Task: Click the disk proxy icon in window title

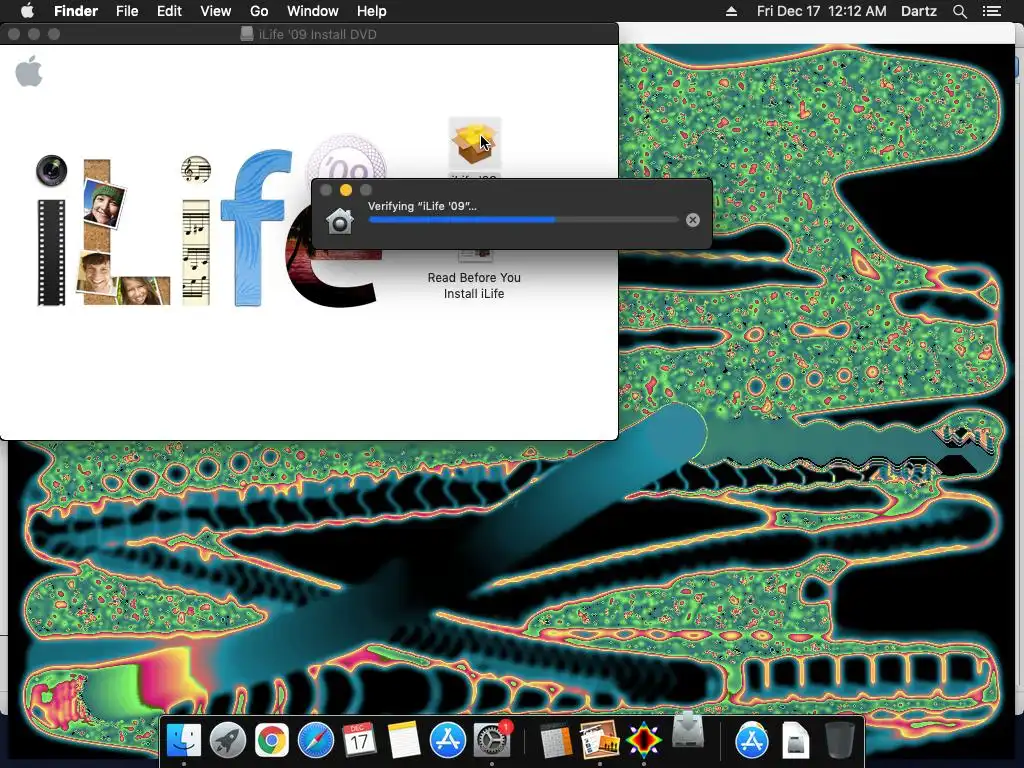Action: coord(247,34)
